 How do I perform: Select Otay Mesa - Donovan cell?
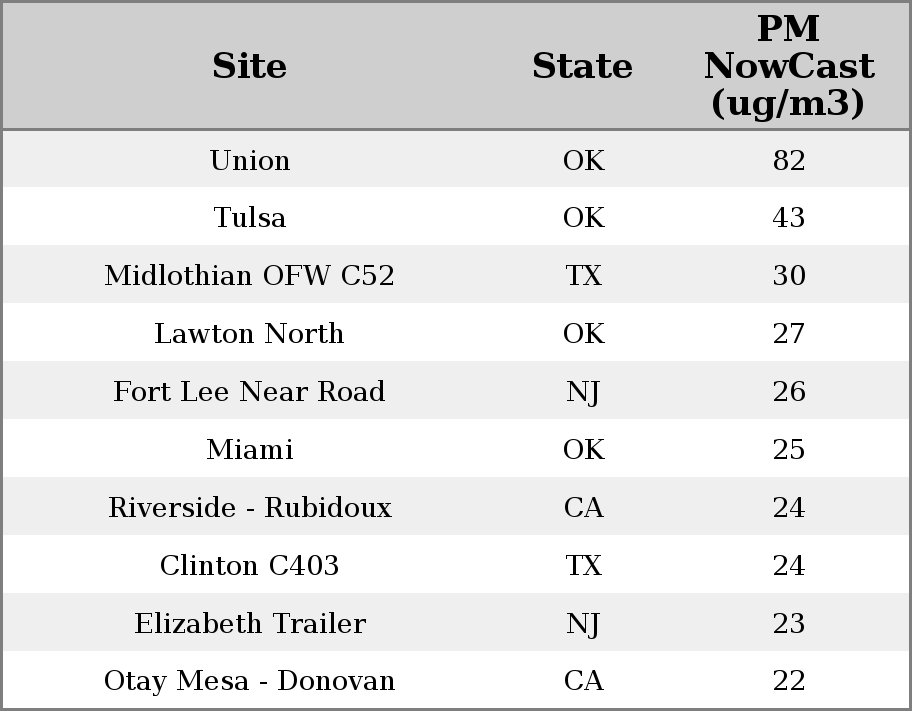pyautogui.click(x=249, y=681)
